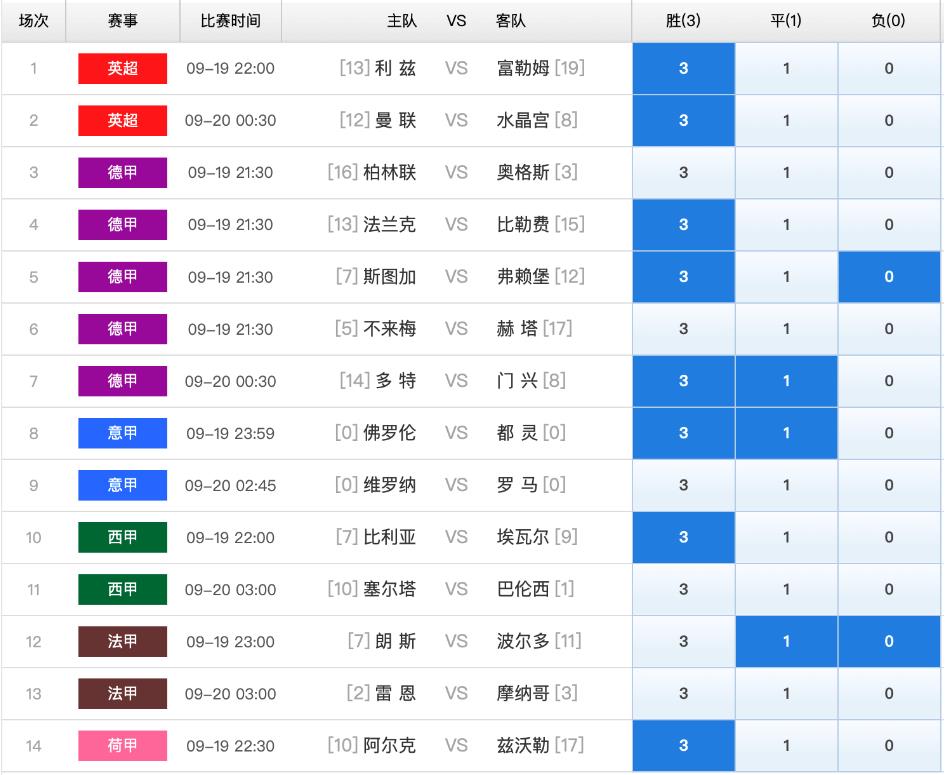Click match time 09-20 02:45
945x775 pixels.
[x=230, y=486]
